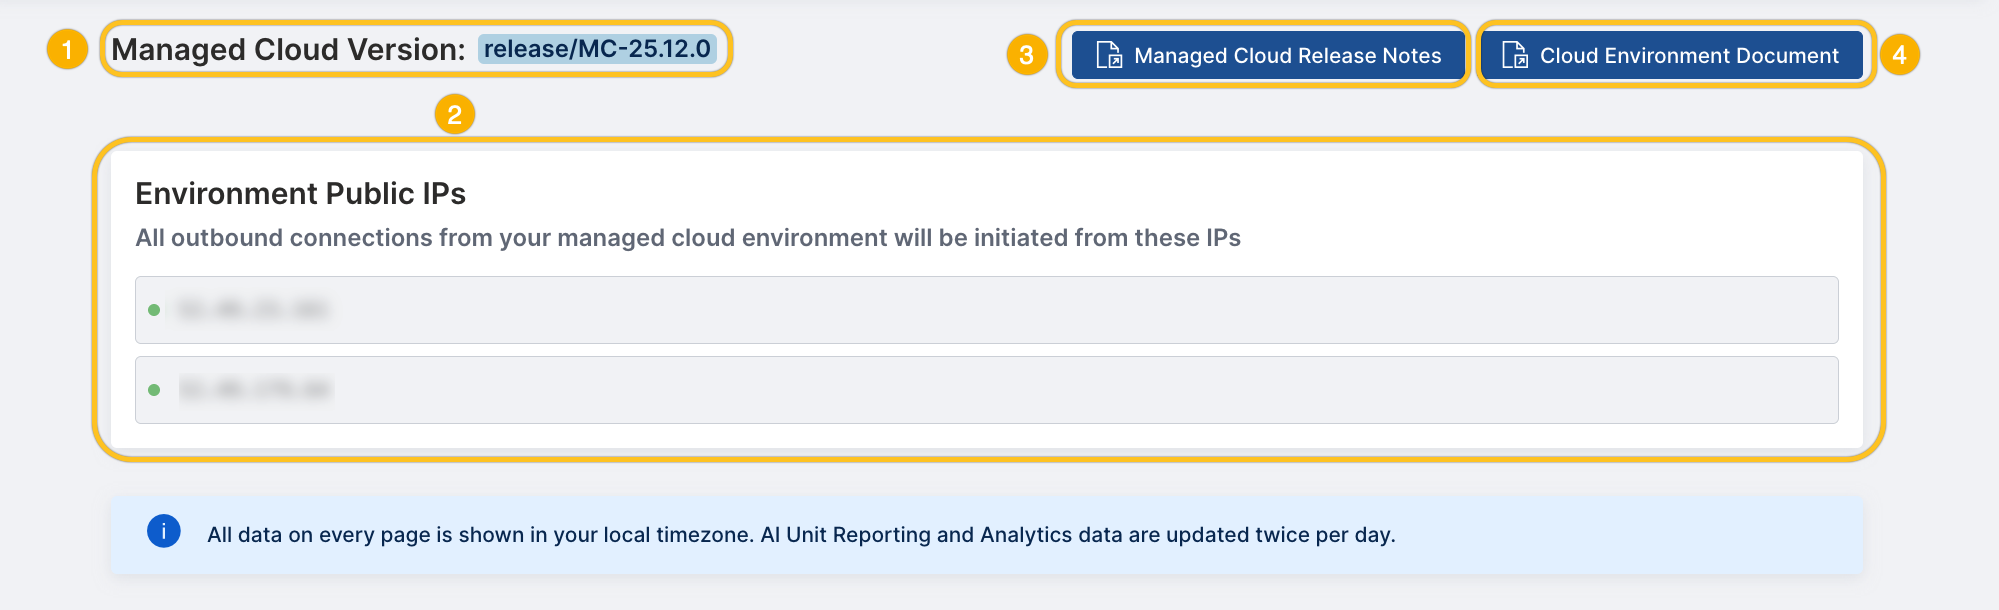Open the Managed Cloud Release Notes
The width and height of the screenshot is (1999, 610).
[1266, 56]
